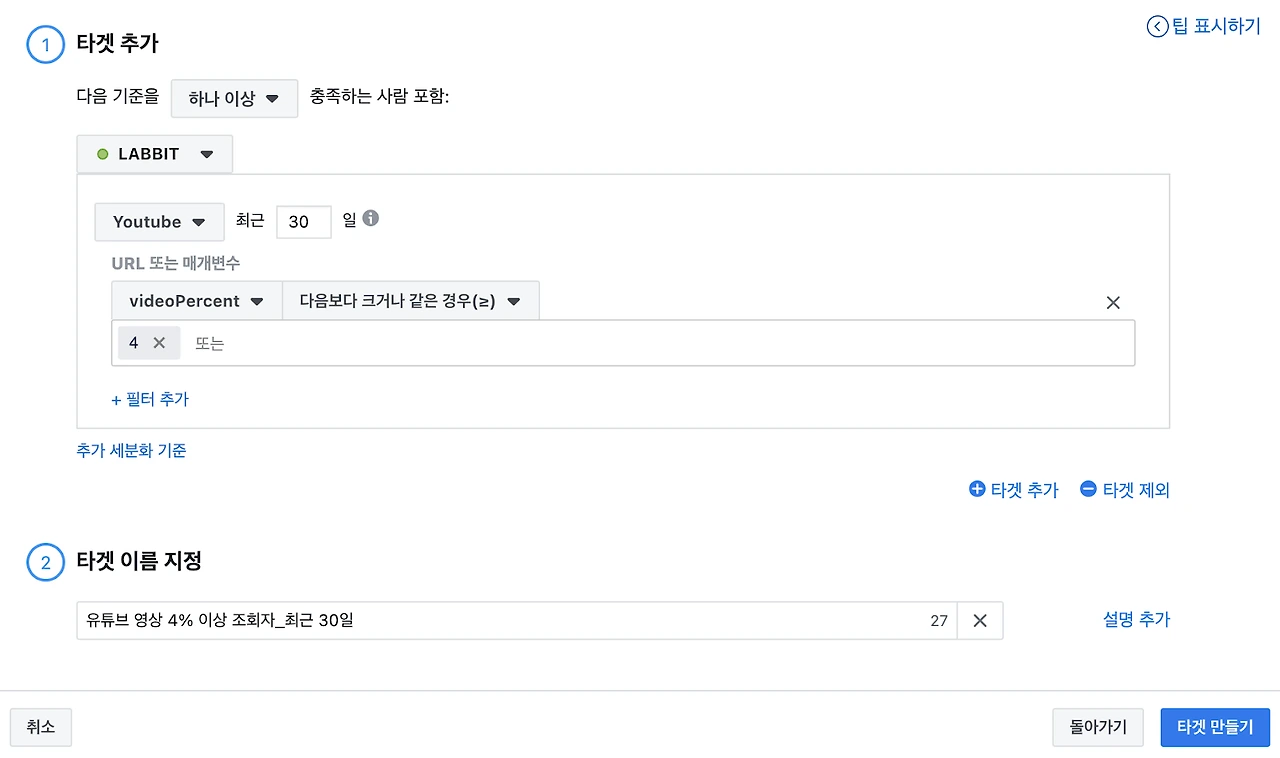Click the minus icon for 타겟 제외

pyautogui.click(x=1089, y=489)
